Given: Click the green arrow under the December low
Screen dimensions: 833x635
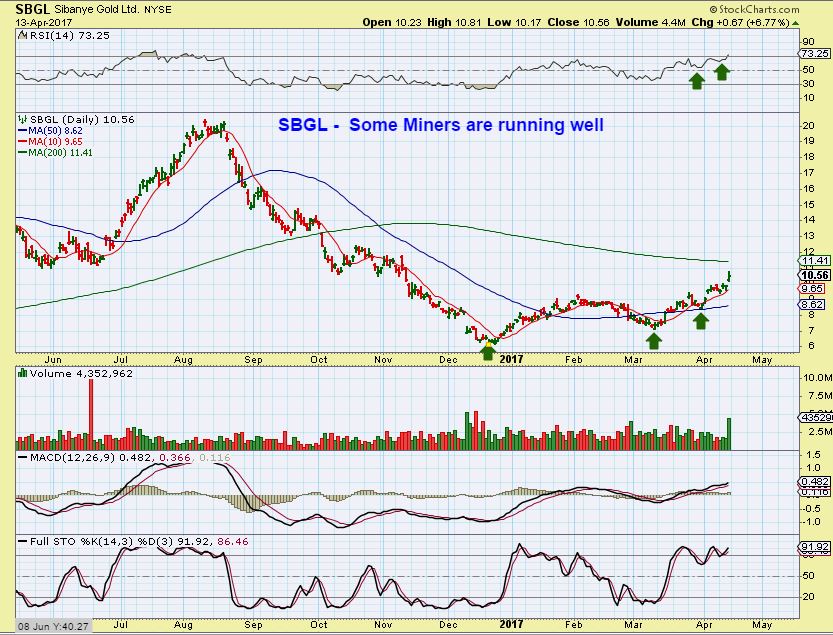Looking at the screenshot, I should click(488, 352).
